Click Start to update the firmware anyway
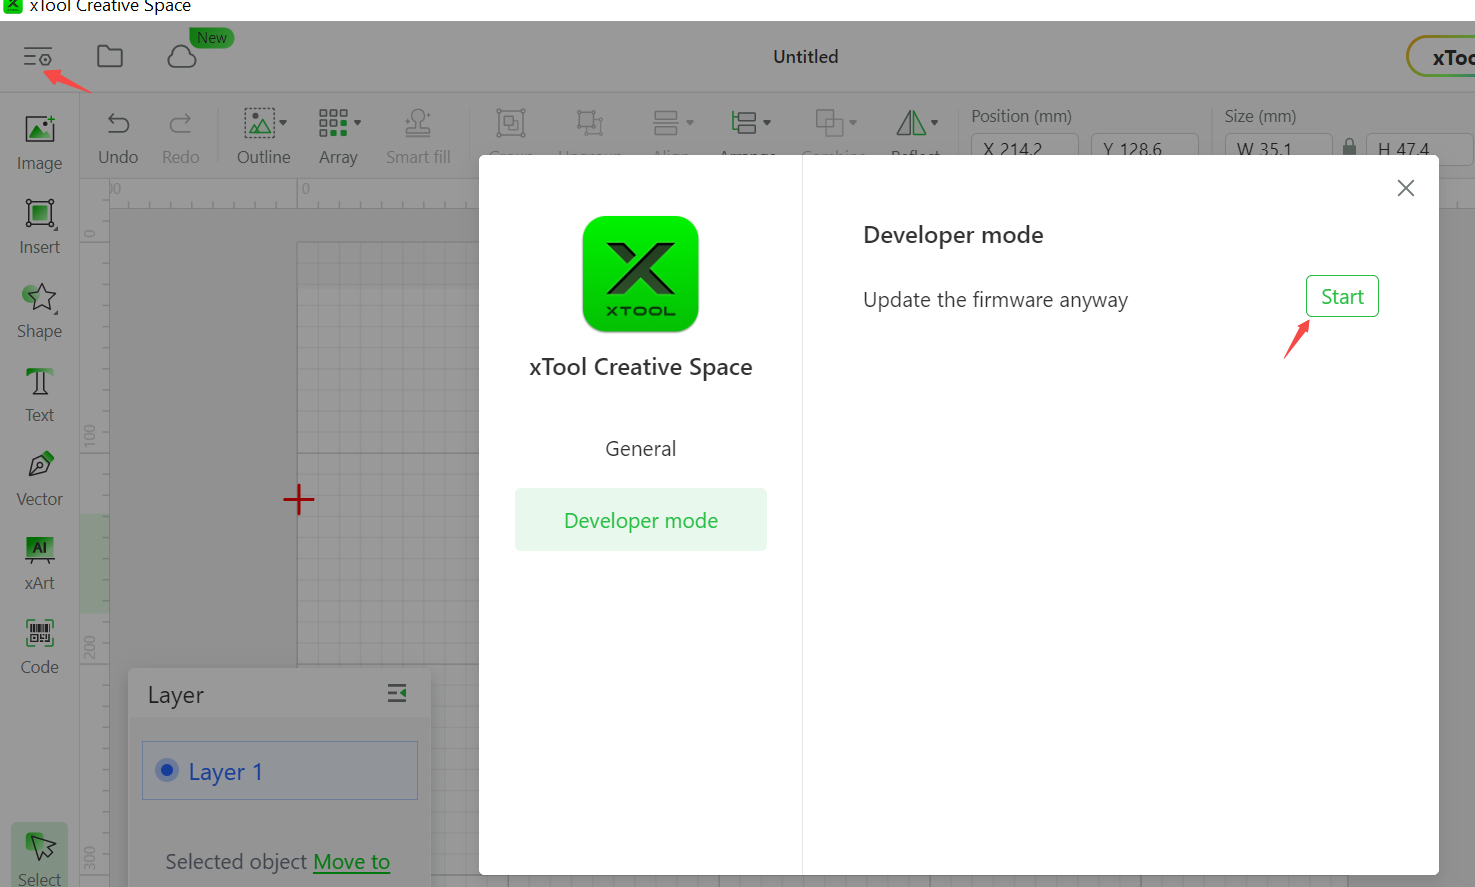 pyautogui.click(x=1342, y=296)
